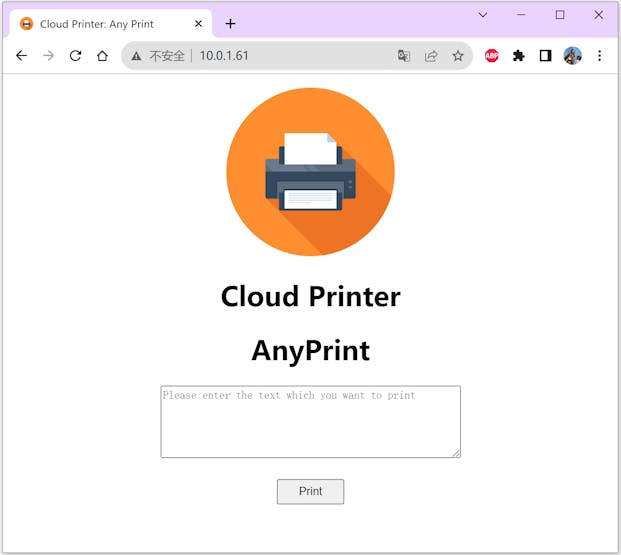
Task: Bookmark this page with the star
Action: coord(458,56)
